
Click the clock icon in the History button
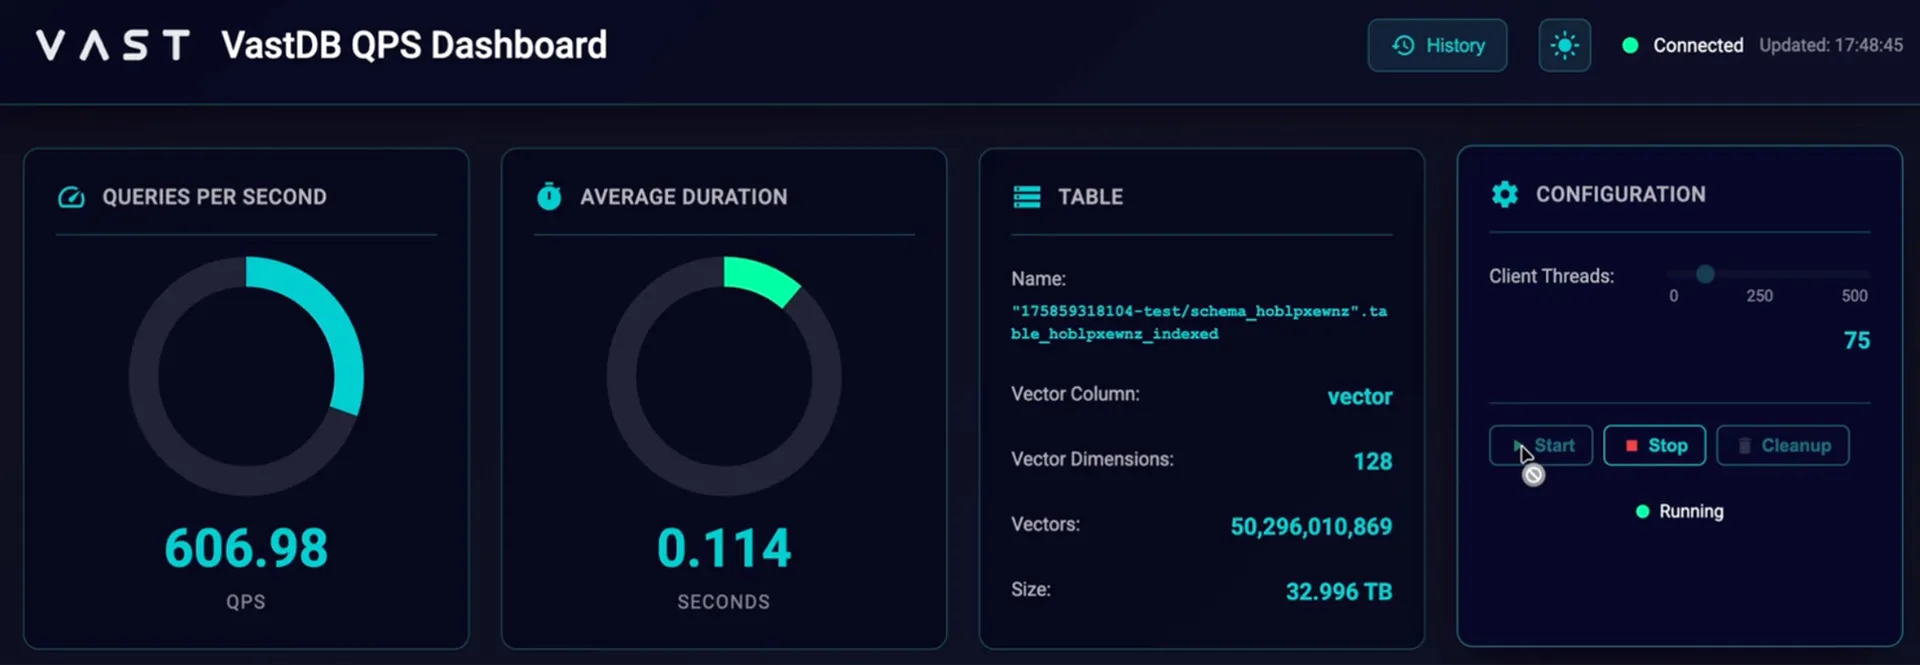pos(1403,45)
